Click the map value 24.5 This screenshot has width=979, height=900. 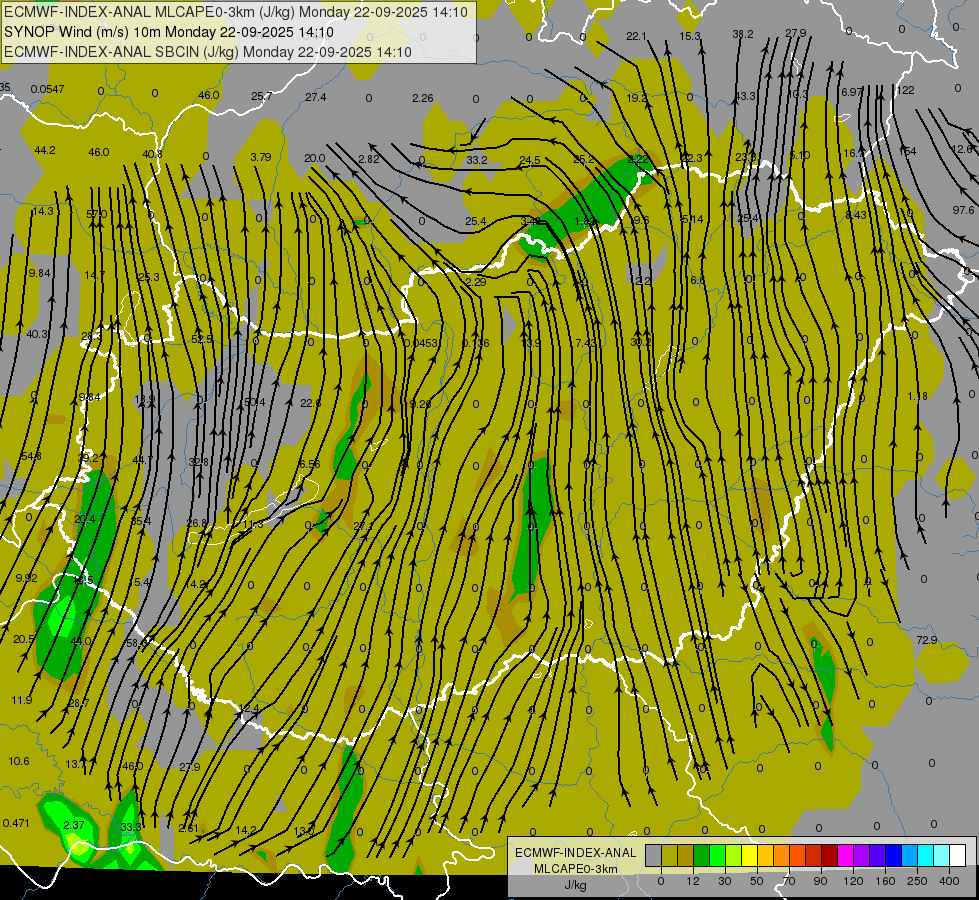pos(530,160)
